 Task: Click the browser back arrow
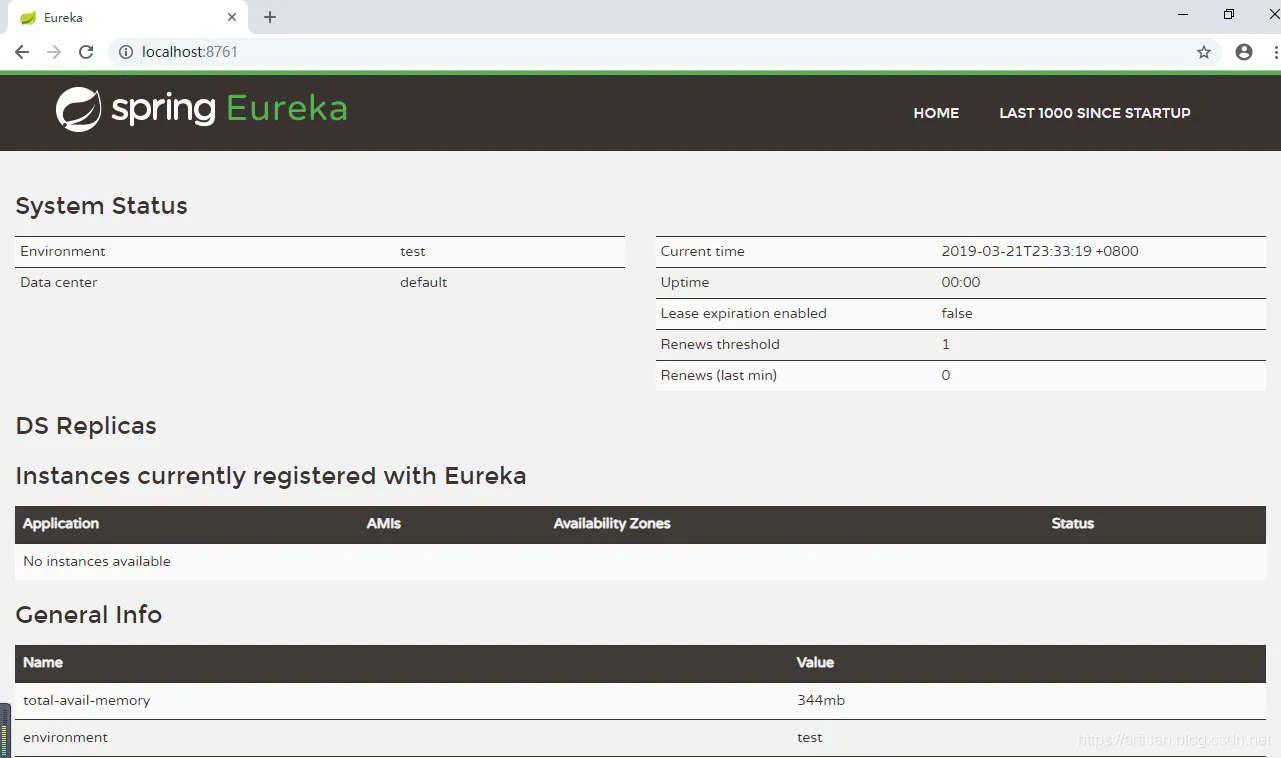coord(22,52)
